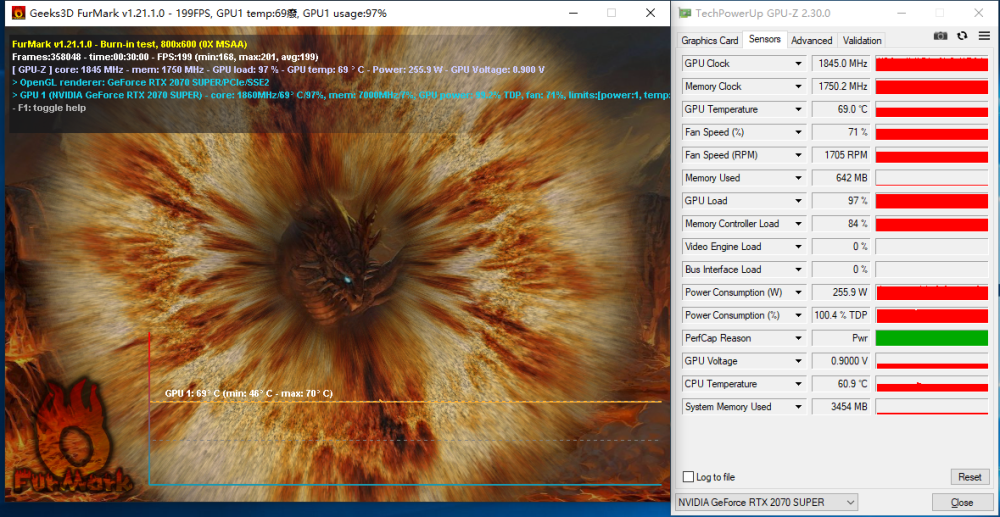Click the 0.9000 V GPU Voltage value
The width and height of the screenshot is (1000, 517).
point(841,361)
